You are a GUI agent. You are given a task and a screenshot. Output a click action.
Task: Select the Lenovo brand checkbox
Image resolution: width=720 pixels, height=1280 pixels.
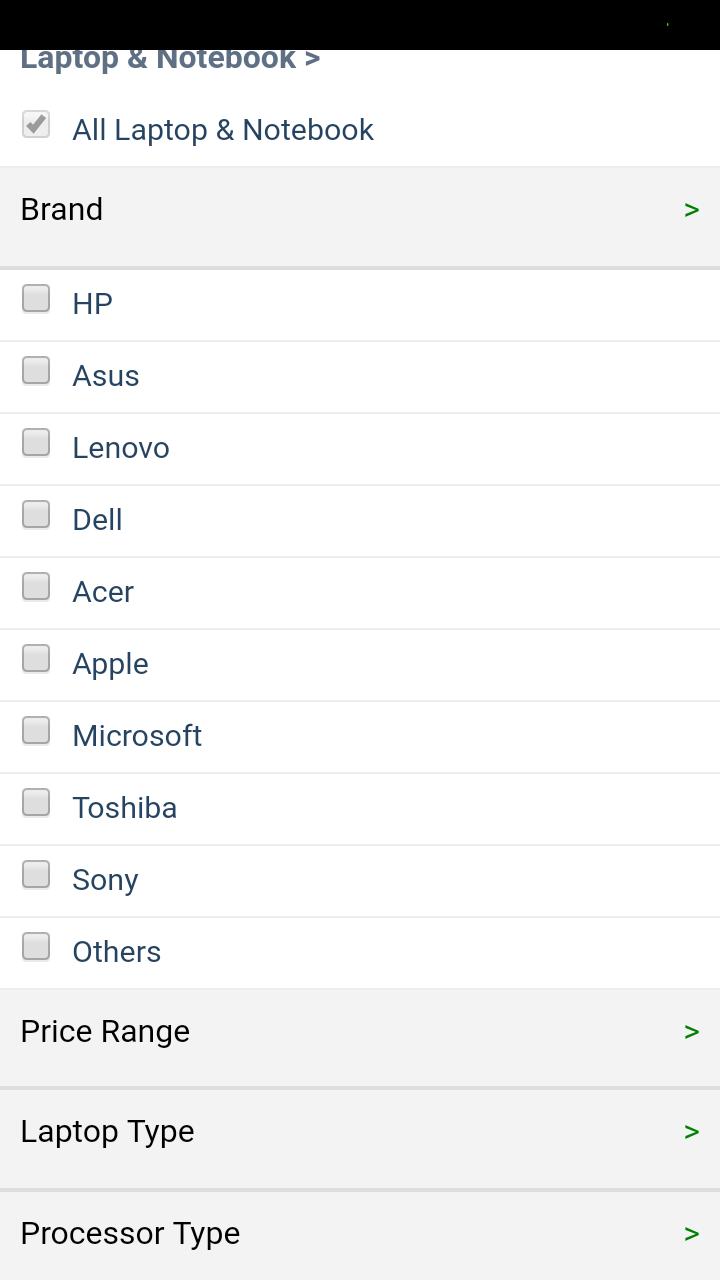point(36,442)
